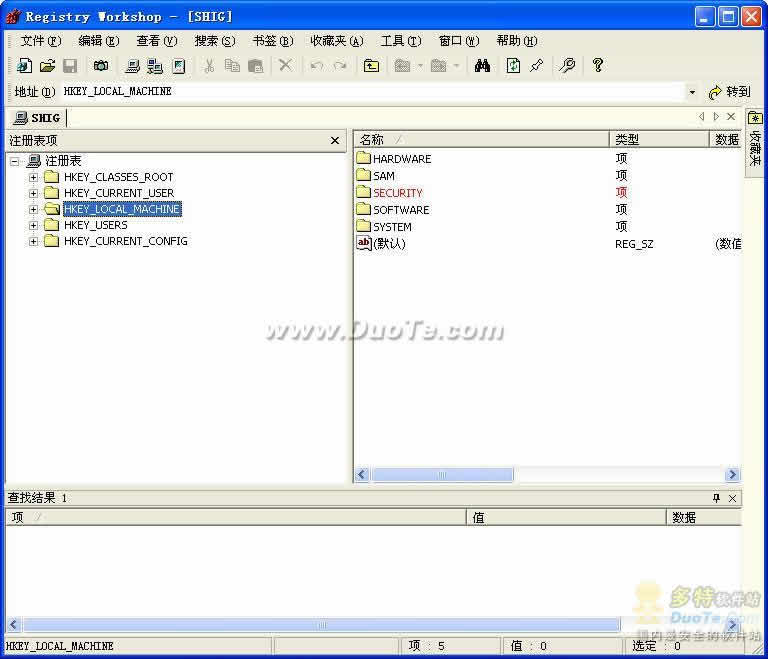Click the forward navigation folder icon
Viewport: 768px width, 659px height.
438,65
